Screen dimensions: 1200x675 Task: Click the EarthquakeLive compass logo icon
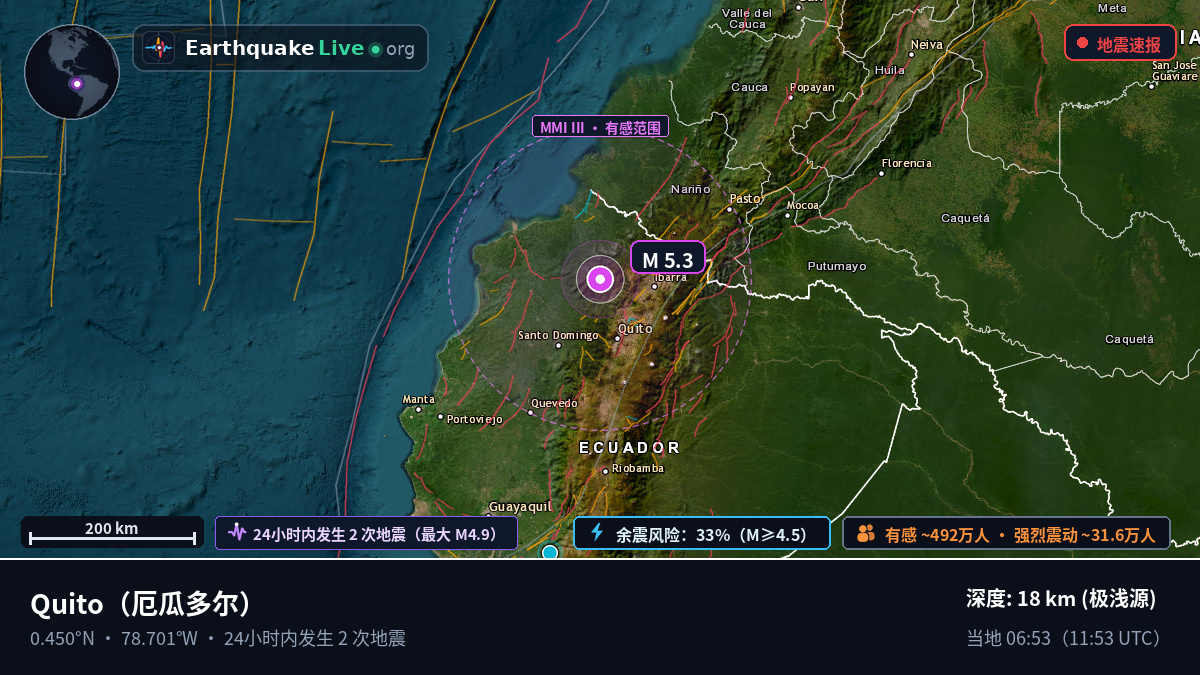click(x=158, y=48)
